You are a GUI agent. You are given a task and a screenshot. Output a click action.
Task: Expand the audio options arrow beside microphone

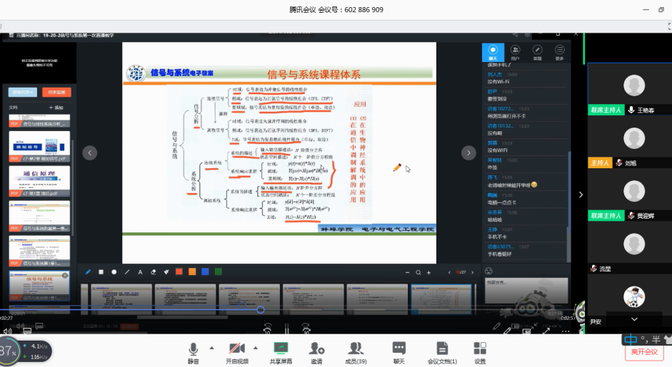coord(212,348)
